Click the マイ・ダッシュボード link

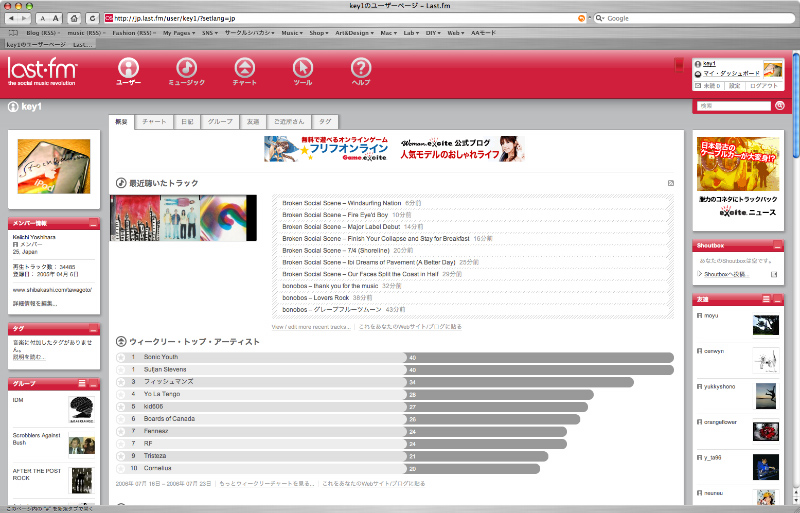click(x=731, y=74)
